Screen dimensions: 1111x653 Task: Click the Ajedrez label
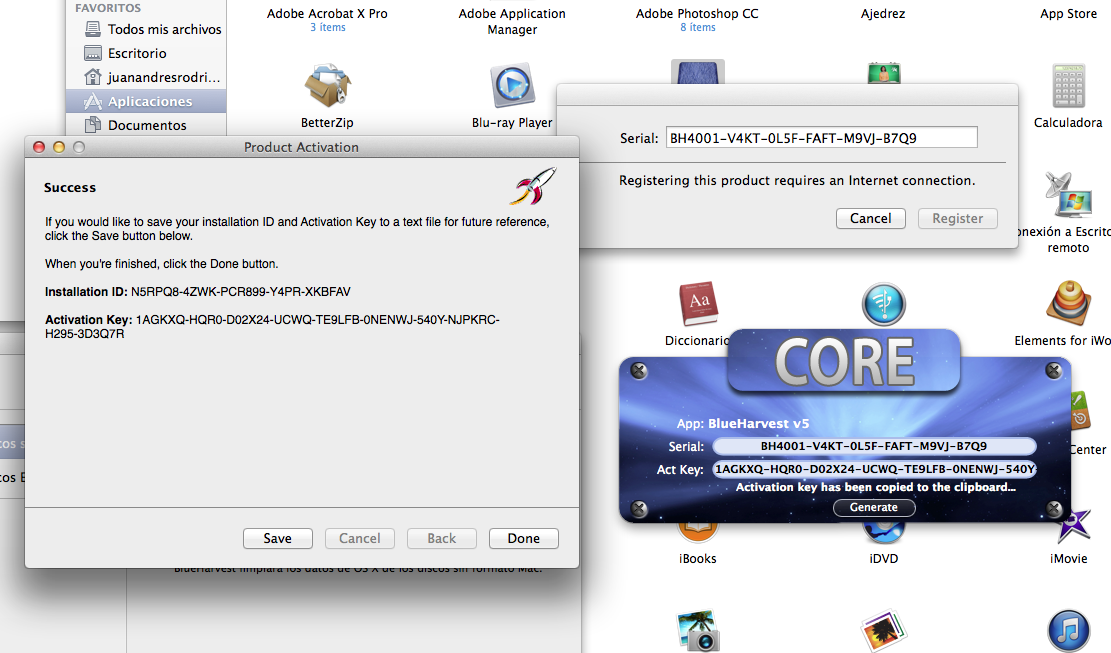click(x=883, y=13)
